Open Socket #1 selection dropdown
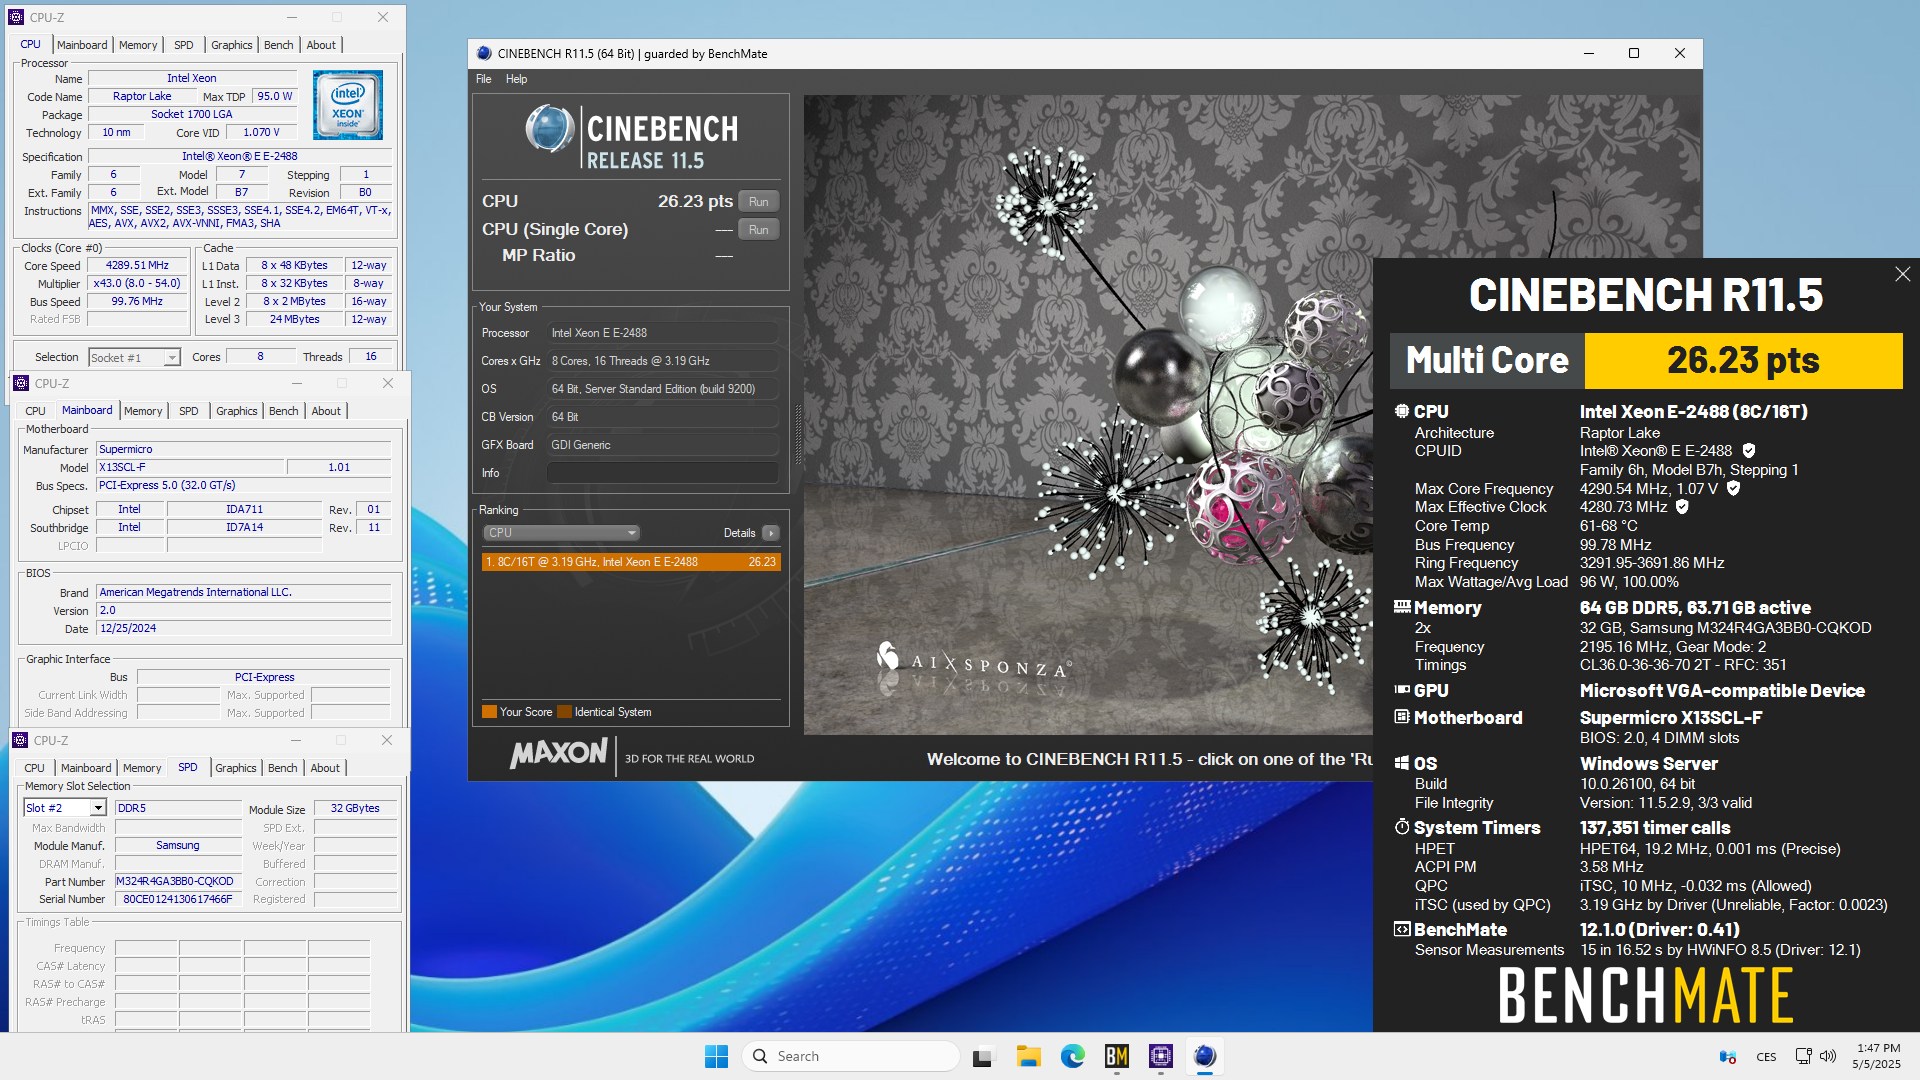 point(133,357)
